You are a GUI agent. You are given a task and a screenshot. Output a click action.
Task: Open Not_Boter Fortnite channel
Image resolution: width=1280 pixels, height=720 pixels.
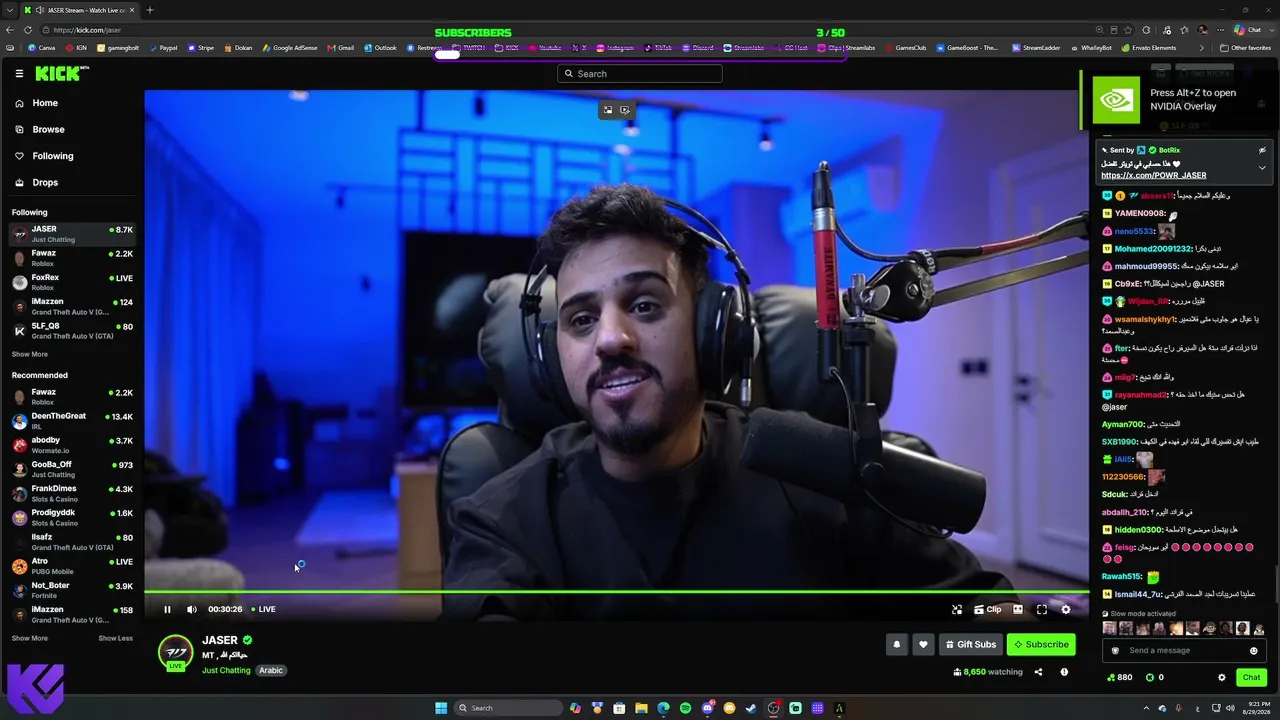pyautogui.click(x=72, y=590)
